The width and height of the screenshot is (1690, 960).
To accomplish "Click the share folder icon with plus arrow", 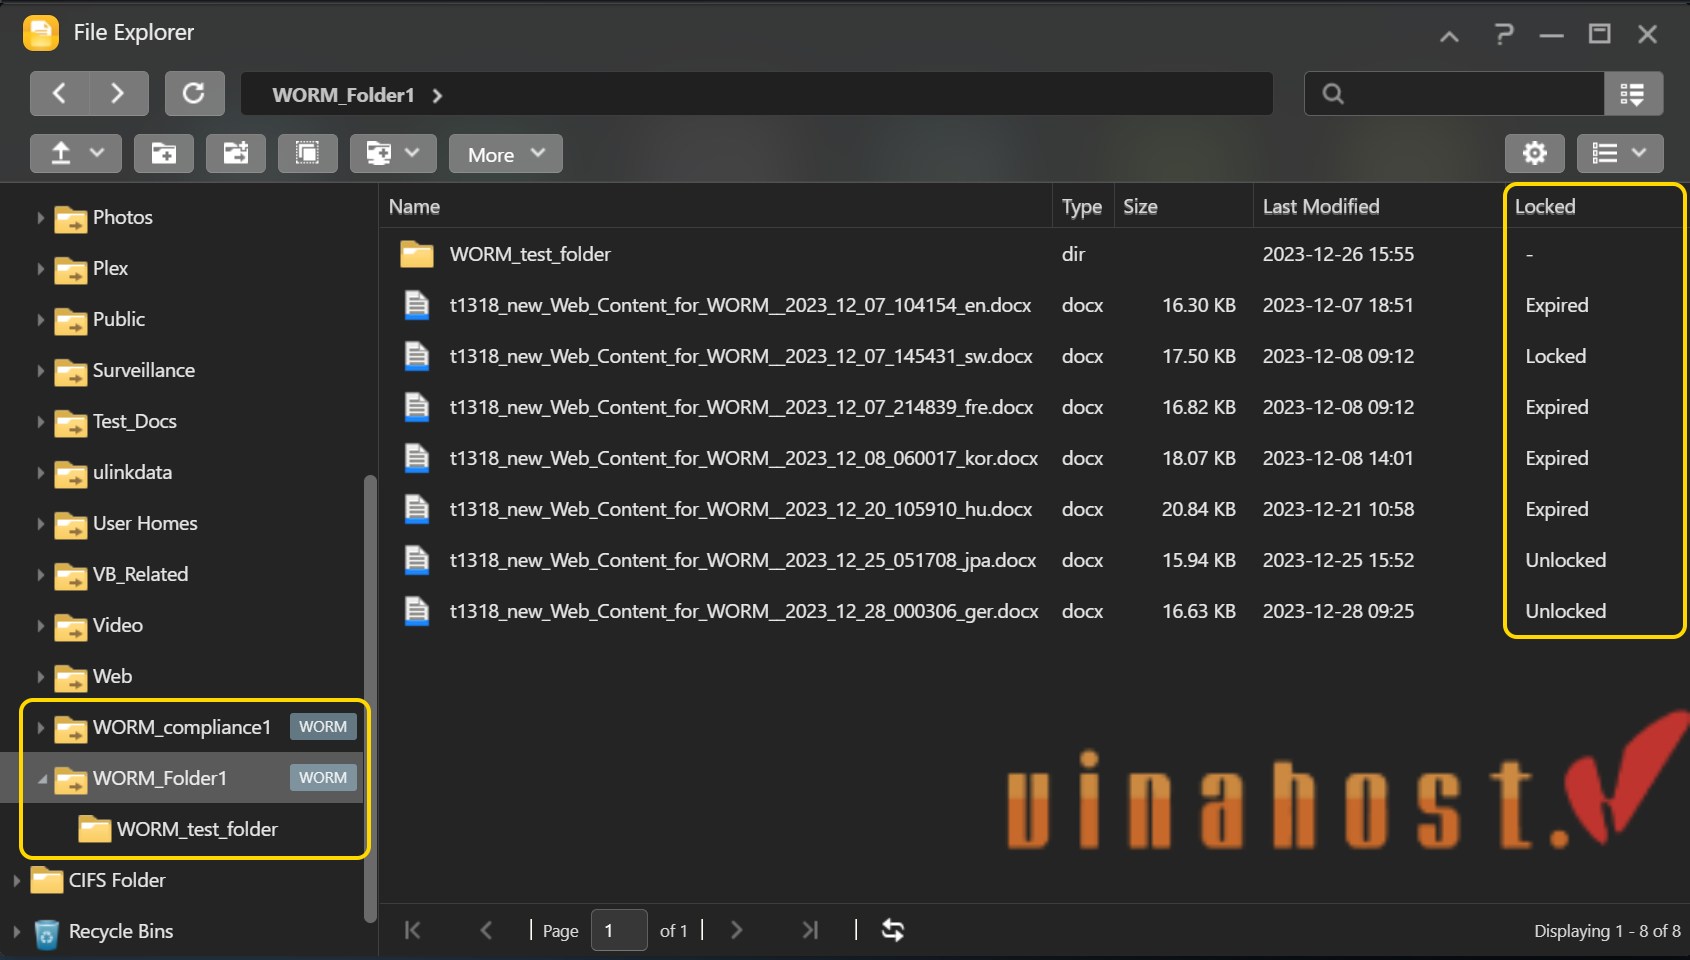I will point(236,154).
